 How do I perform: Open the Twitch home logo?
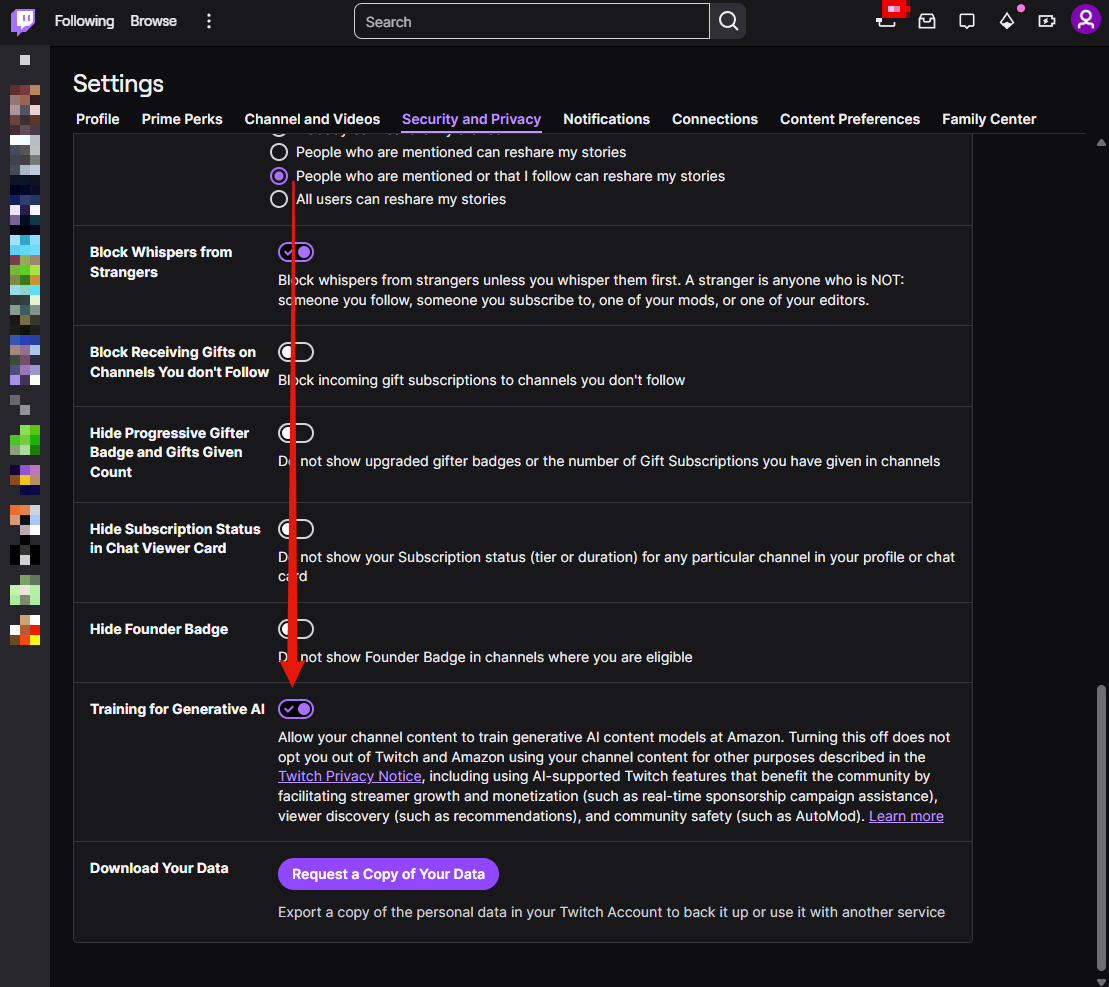23,21
